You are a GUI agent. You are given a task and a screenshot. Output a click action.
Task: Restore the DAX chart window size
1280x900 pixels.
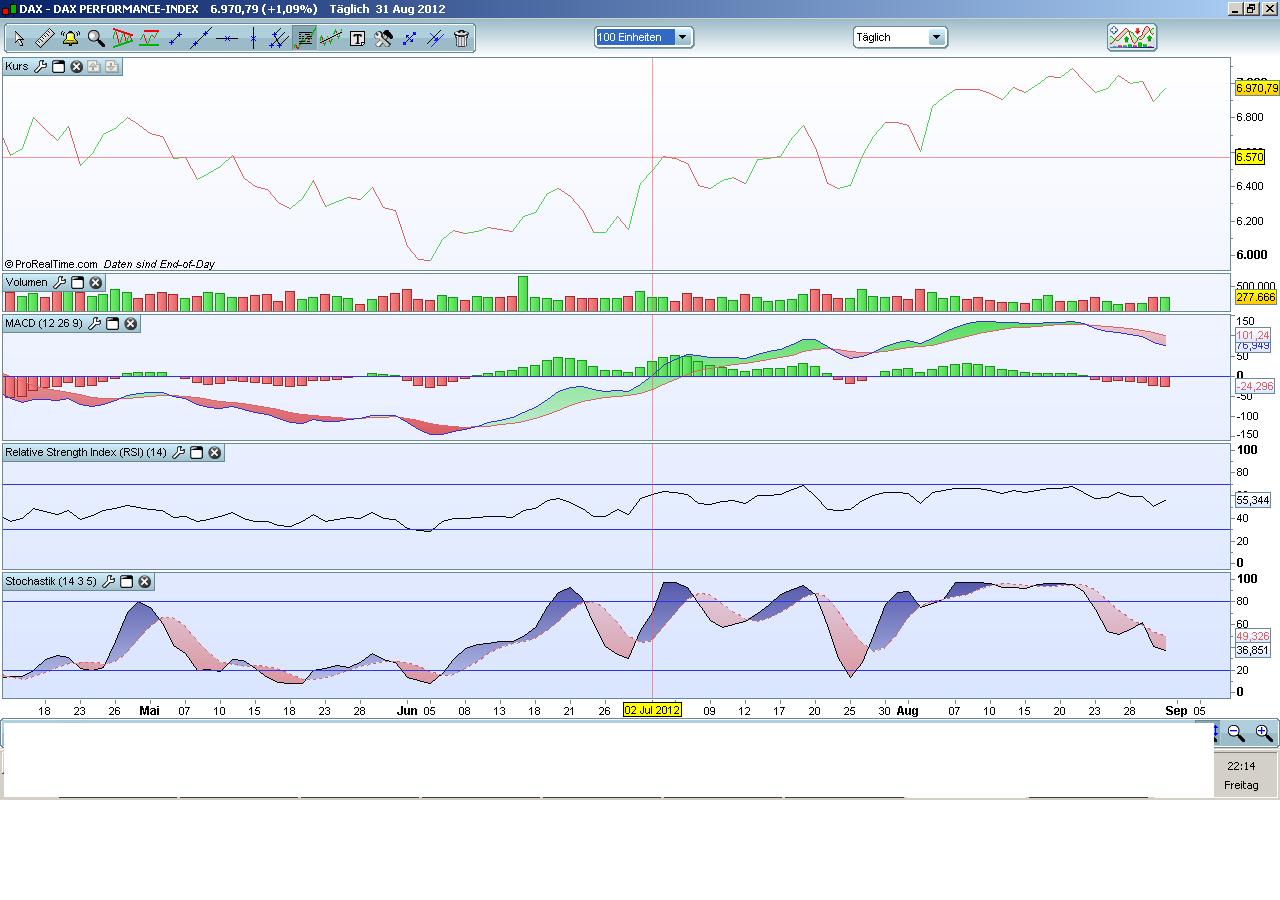point(1251,9)
